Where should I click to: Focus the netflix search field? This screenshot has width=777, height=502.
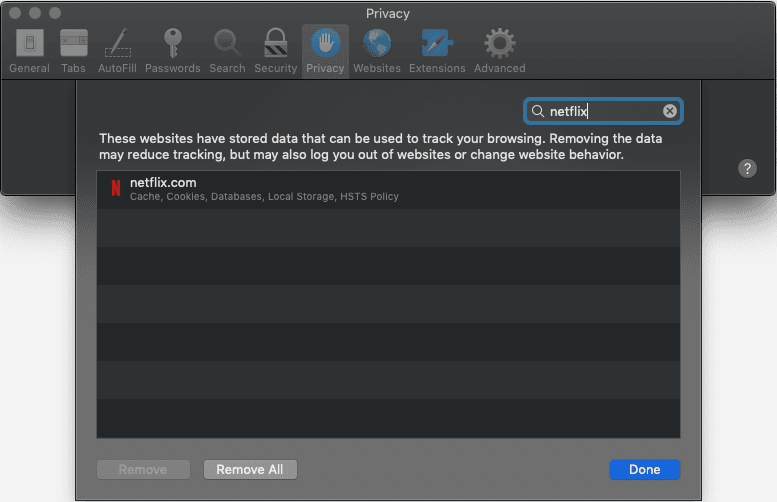[603, 111]
